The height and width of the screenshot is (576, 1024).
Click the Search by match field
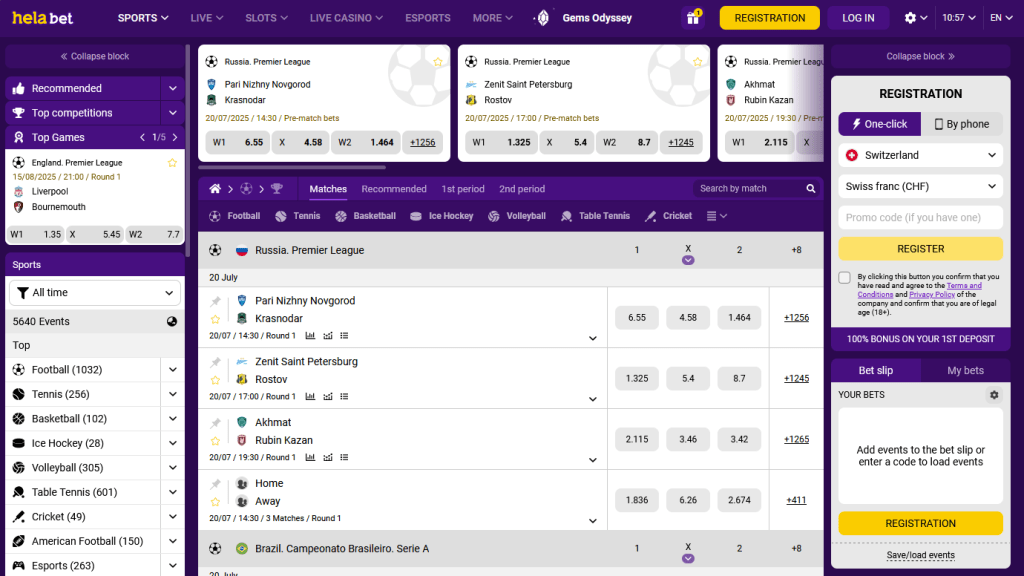[749, 189]
